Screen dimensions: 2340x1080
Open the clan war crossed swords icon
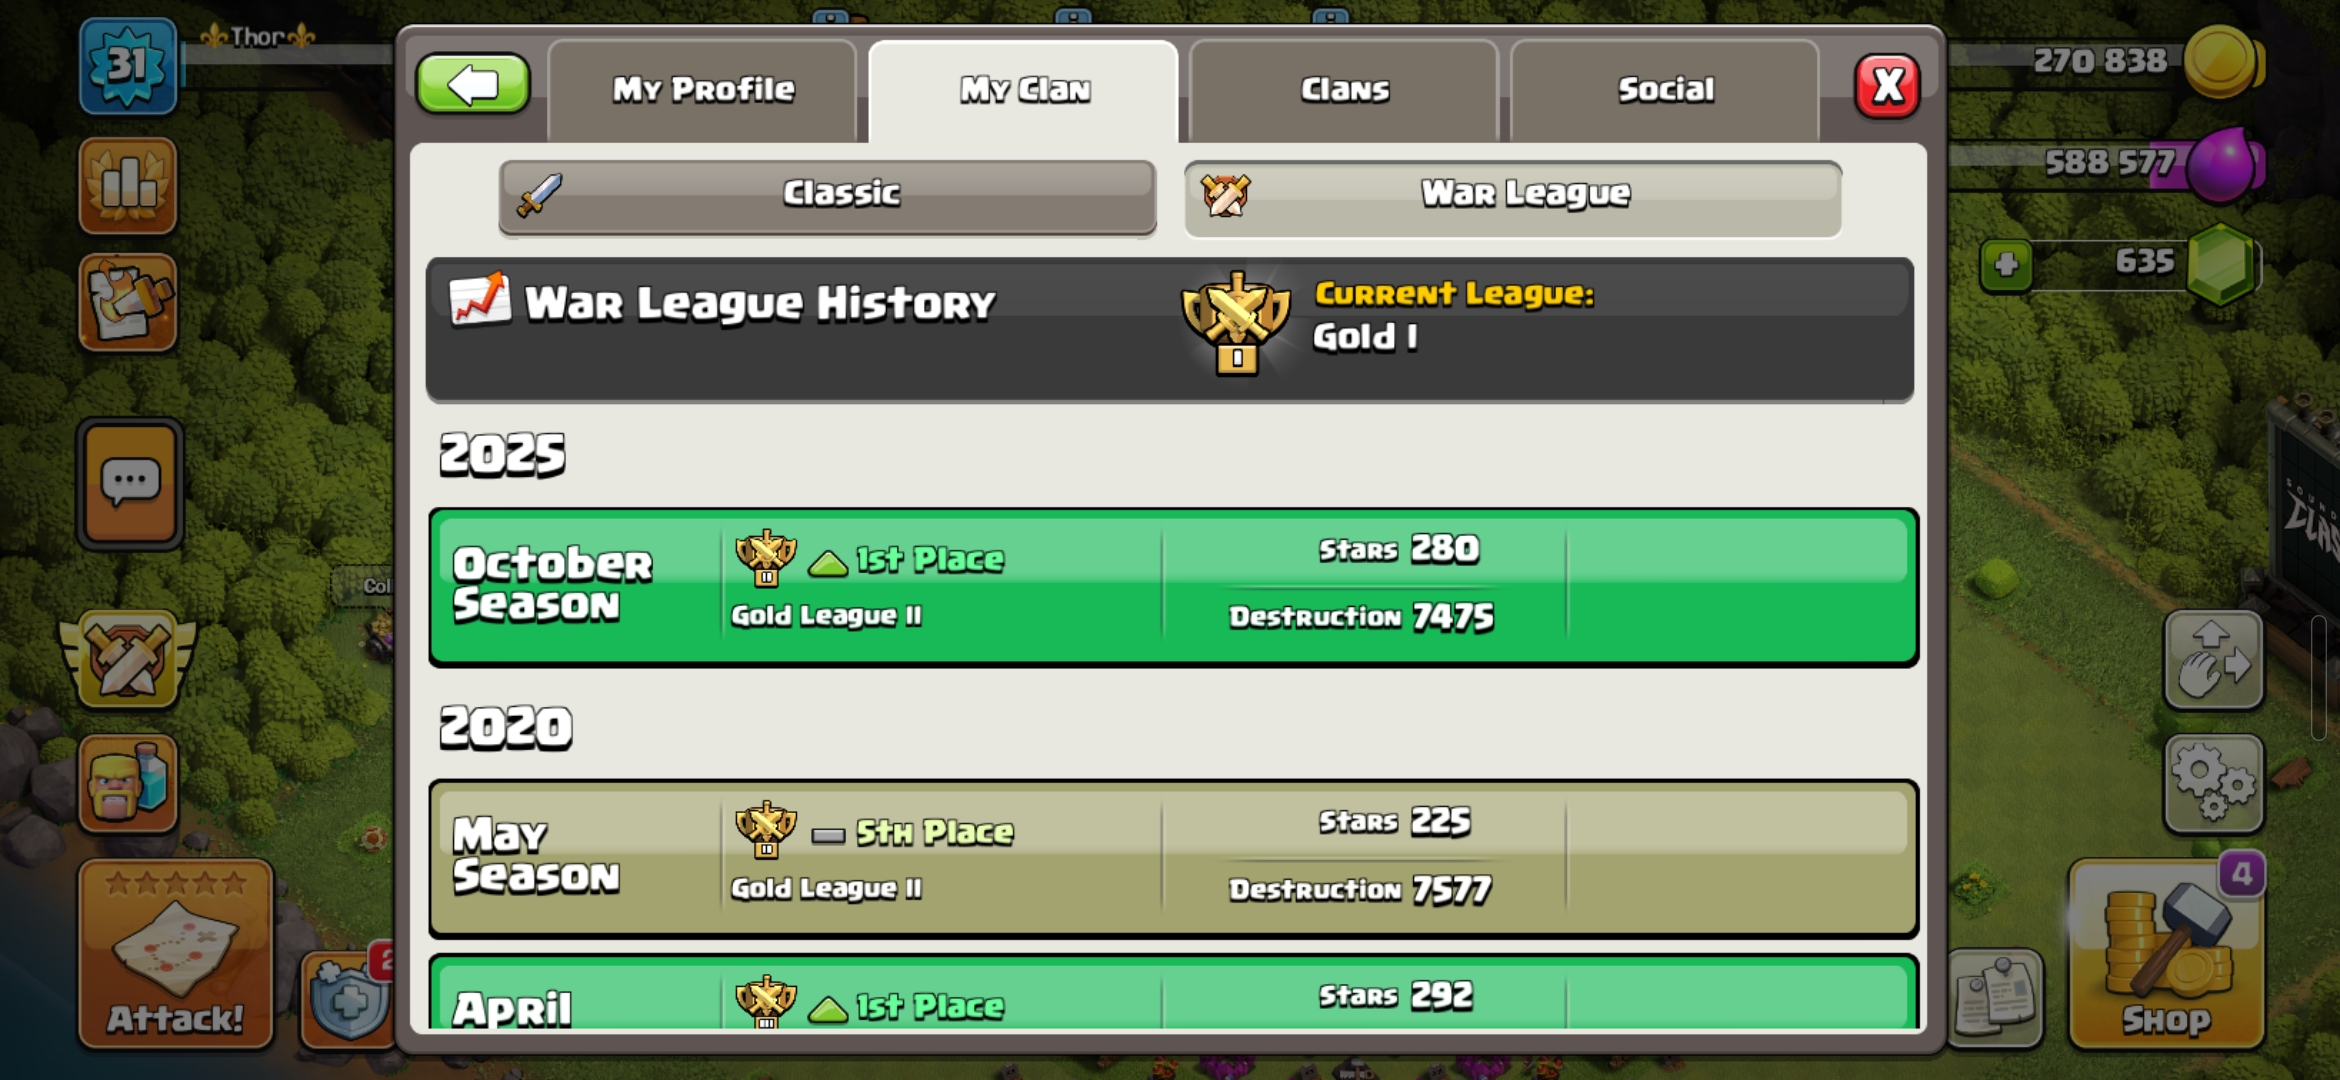pos(128,658)
